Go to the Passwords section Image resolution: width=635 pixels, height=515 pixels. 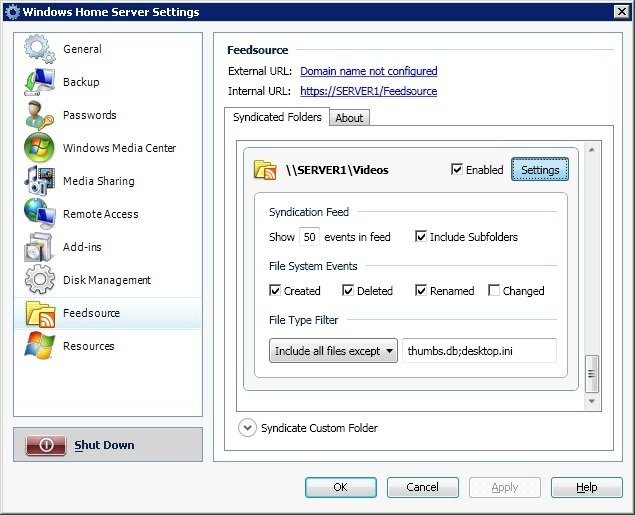click(x=89, y=115)
